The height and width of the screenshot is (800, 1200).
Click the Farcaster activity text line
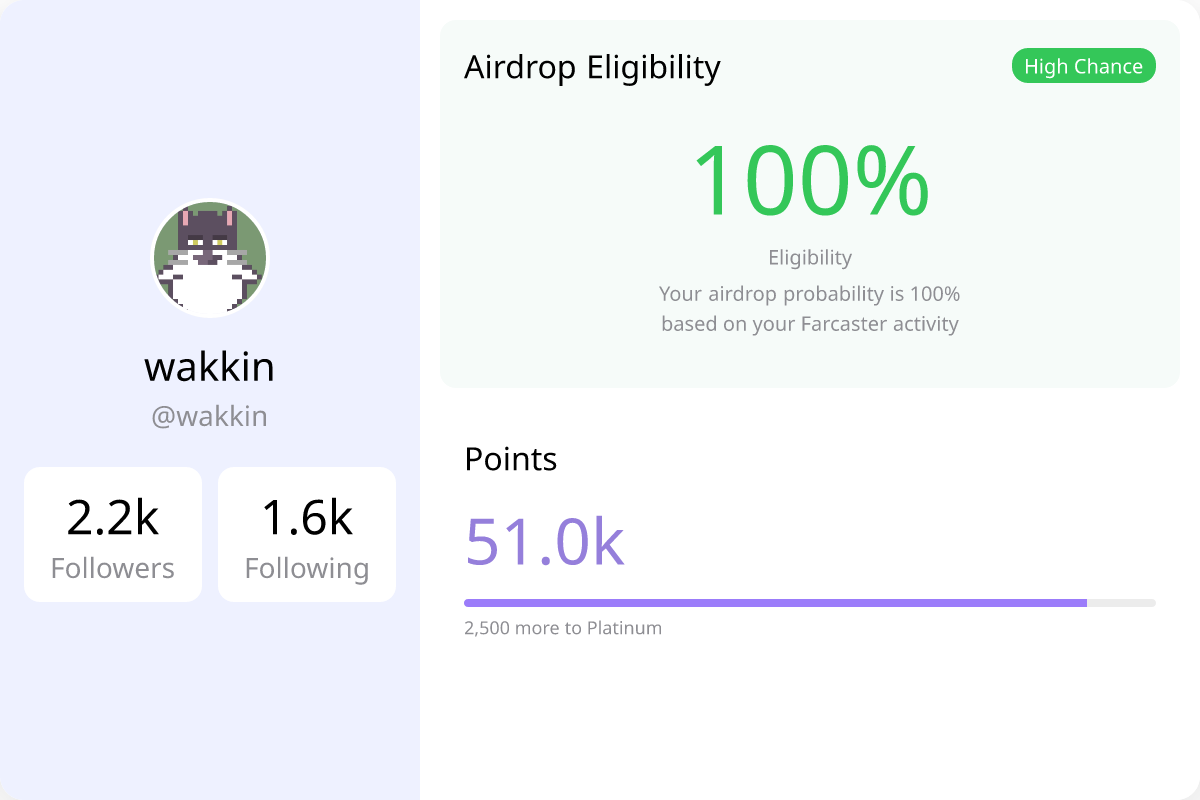click(x=810, y=324)
